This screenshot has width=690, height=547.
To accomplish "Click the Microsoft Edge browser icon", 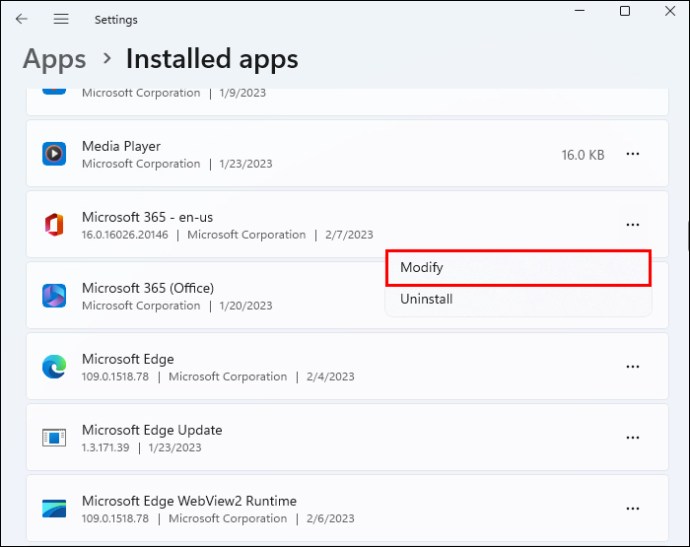I will [54, 367].
